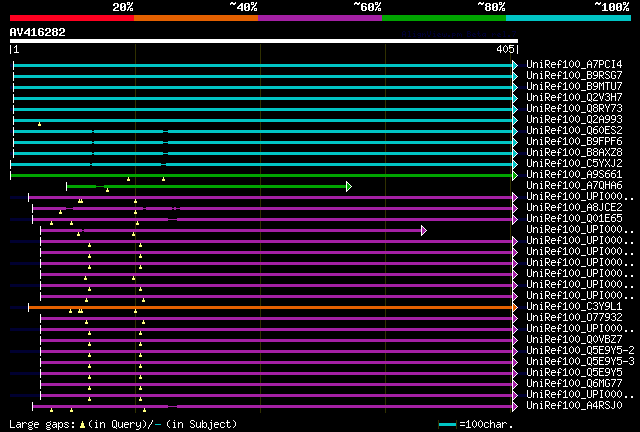Click the green alignment bar for A9S661
The image size is (640, 432).
coord(261,176)
